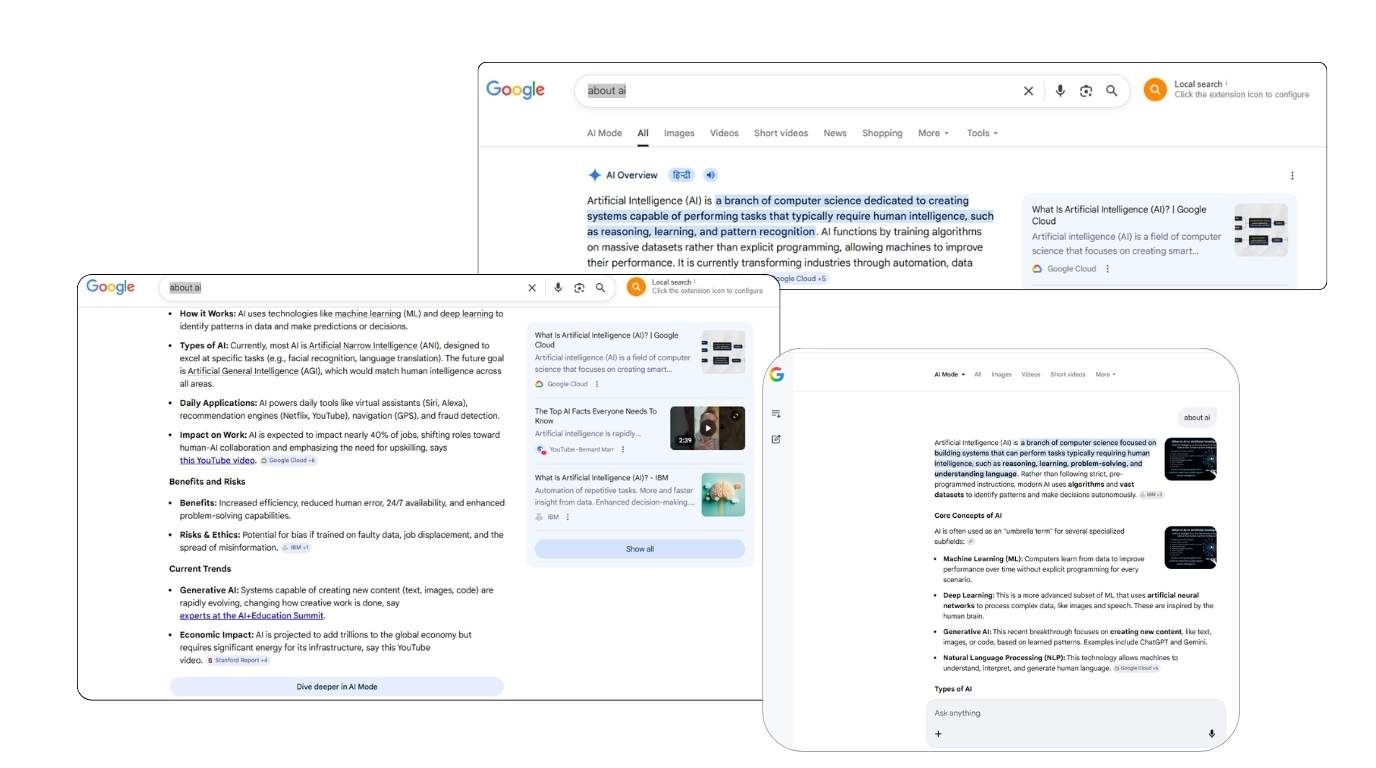Open the three-dot menu next to the IBM source

(x=568, y=517)
